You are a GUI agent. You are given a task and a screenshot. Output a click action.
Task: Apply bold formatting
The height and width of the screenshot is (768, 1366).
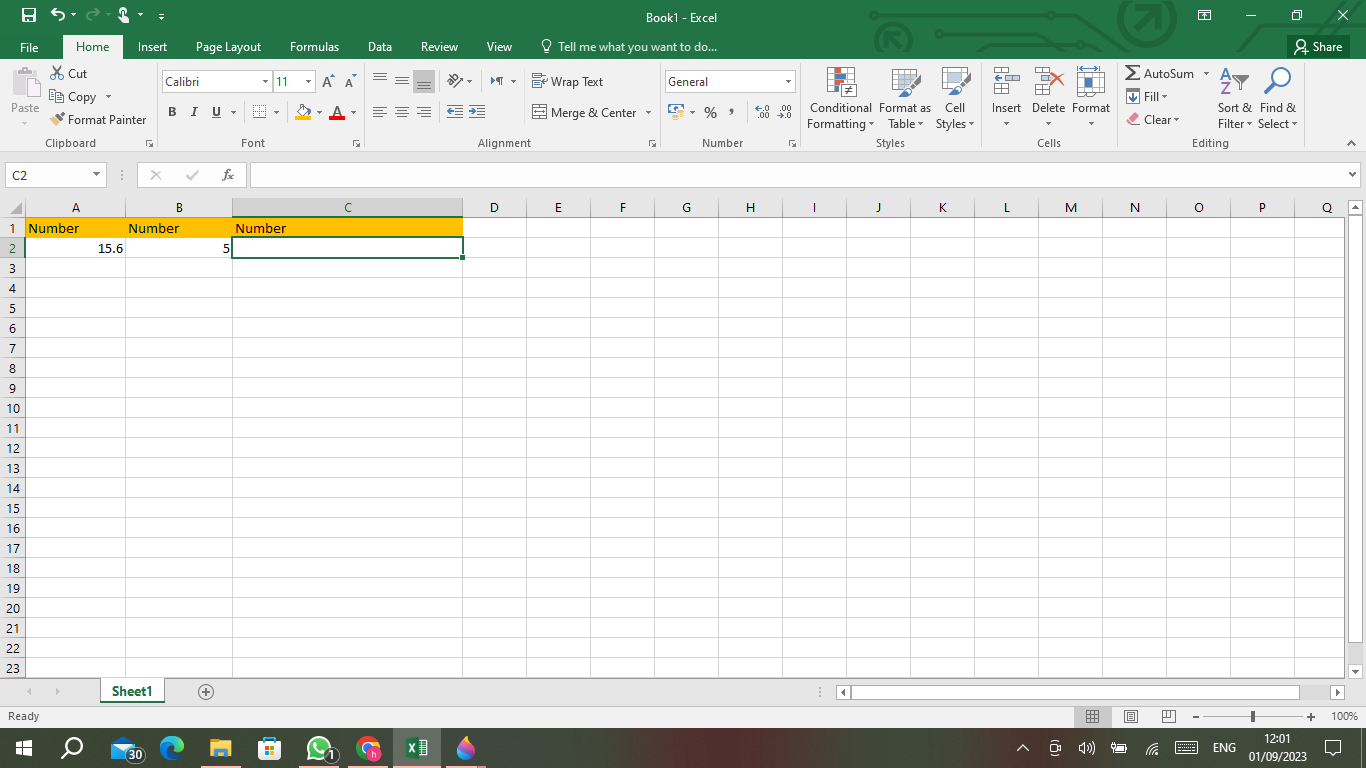(172, 111)
